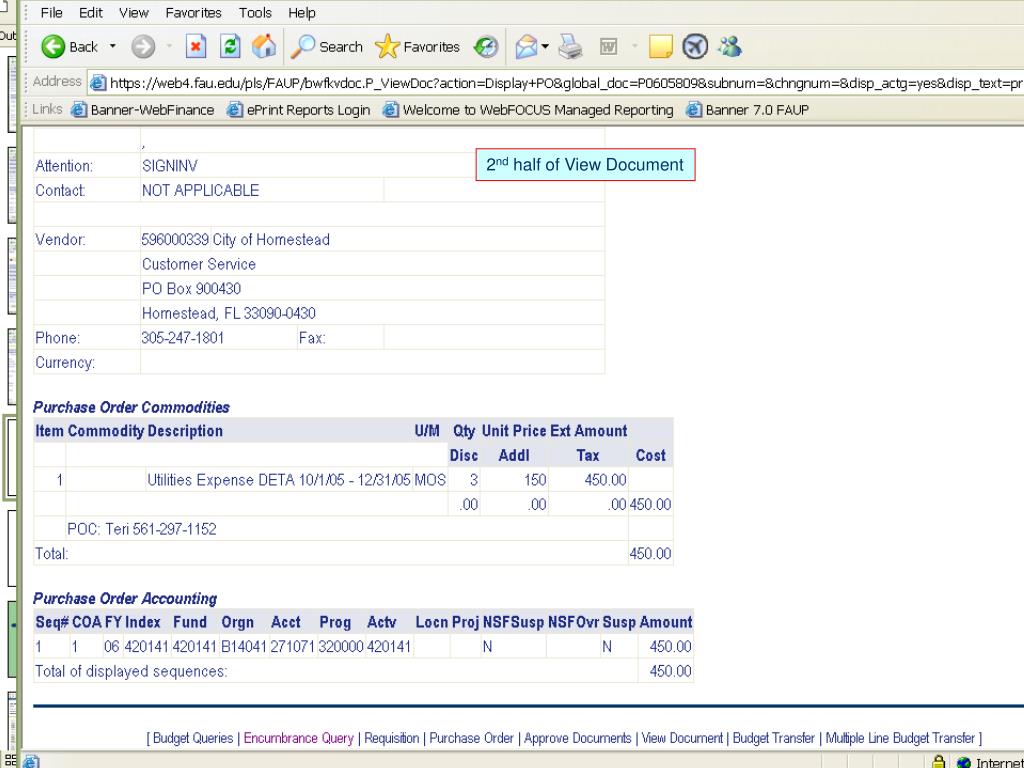Click the page icon in address bar
The width and height of the screenshot is (1024, 768).
98,83
